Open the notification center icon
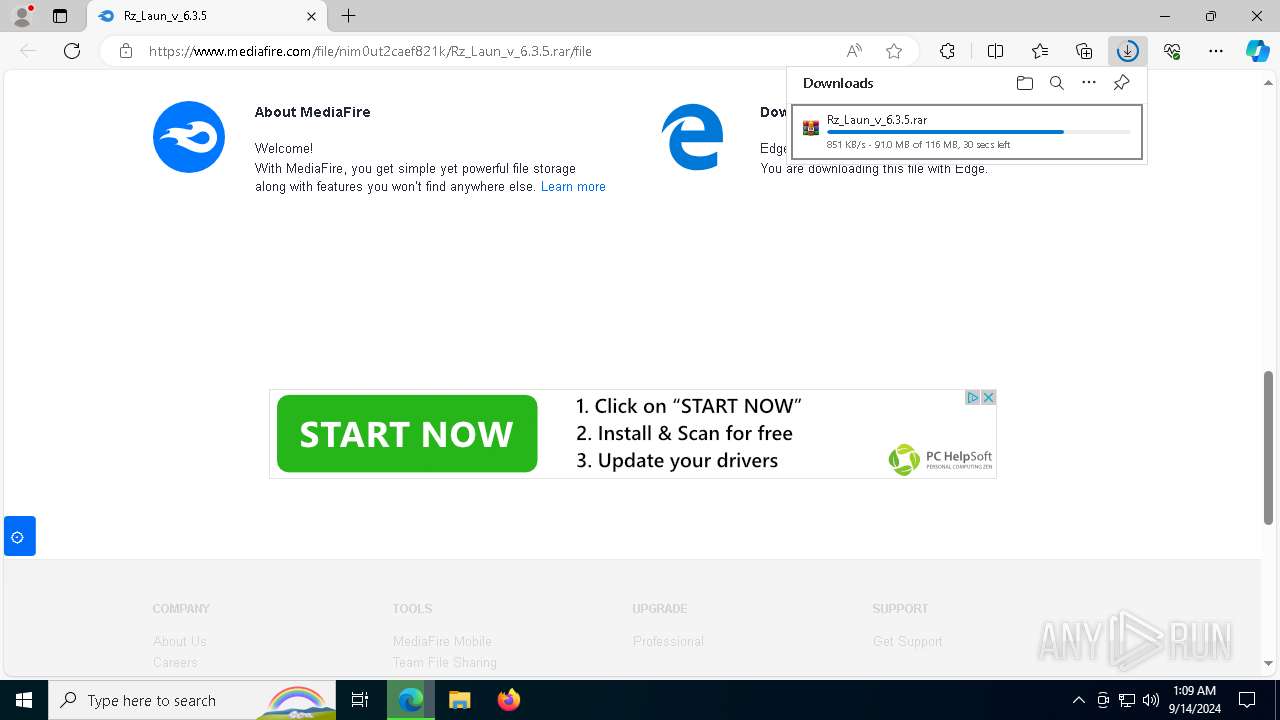This screenshot has width=1280, height=720. coord(1247,700)
